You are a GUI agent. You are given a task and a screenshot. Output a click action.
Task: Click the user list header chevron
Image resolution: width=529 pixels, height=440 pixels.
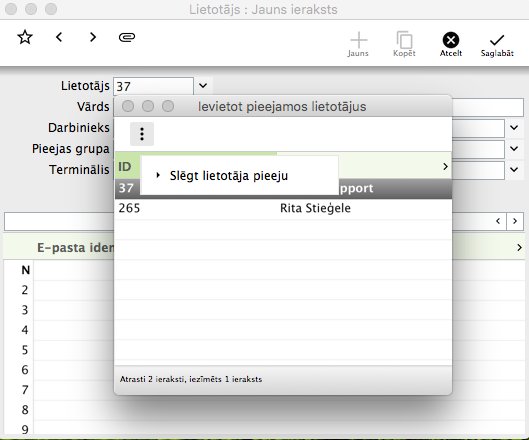(445, 166)
